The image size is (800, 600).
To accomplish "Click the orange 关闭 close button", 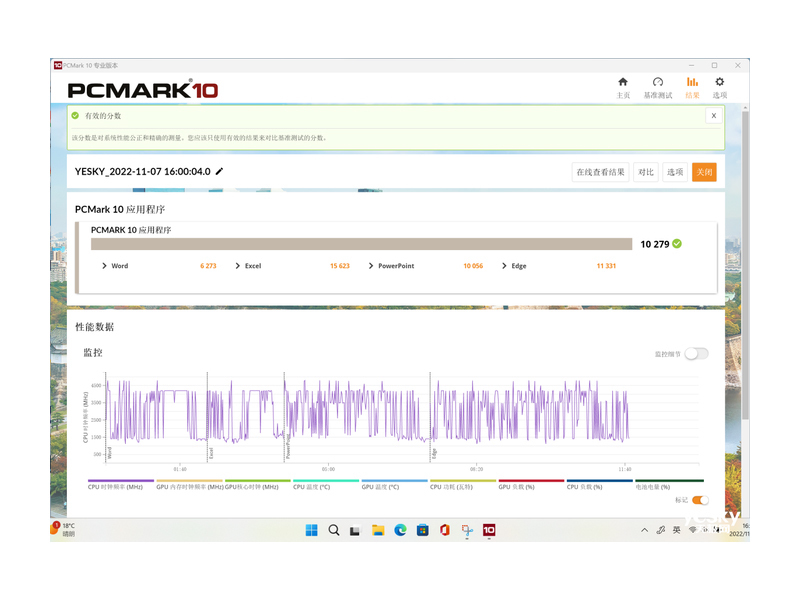I will point(704,172).
